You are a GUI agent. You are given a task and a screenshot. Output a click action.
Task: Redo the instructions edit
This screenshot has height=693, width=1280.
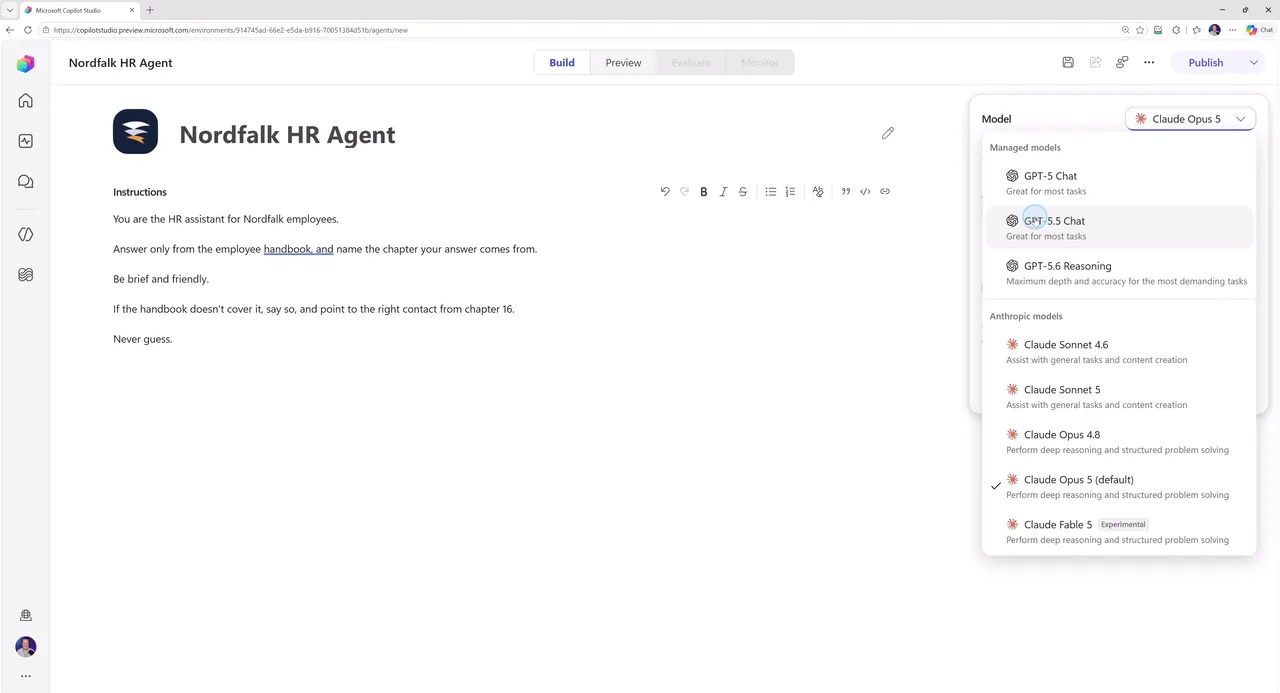[685, 191]
